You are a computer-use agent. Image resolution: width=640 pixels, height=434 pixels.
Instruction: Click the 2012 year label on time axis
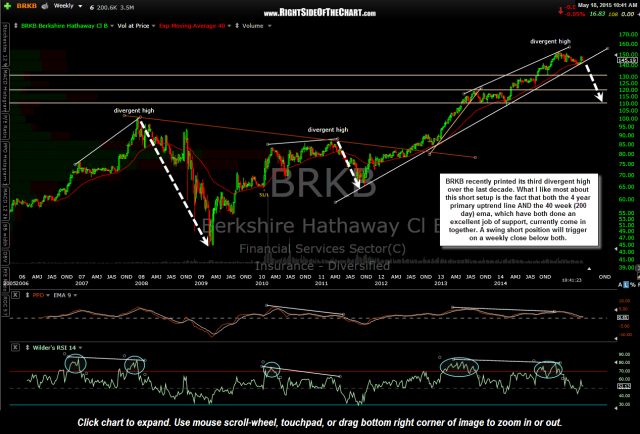tap(381, 283)
